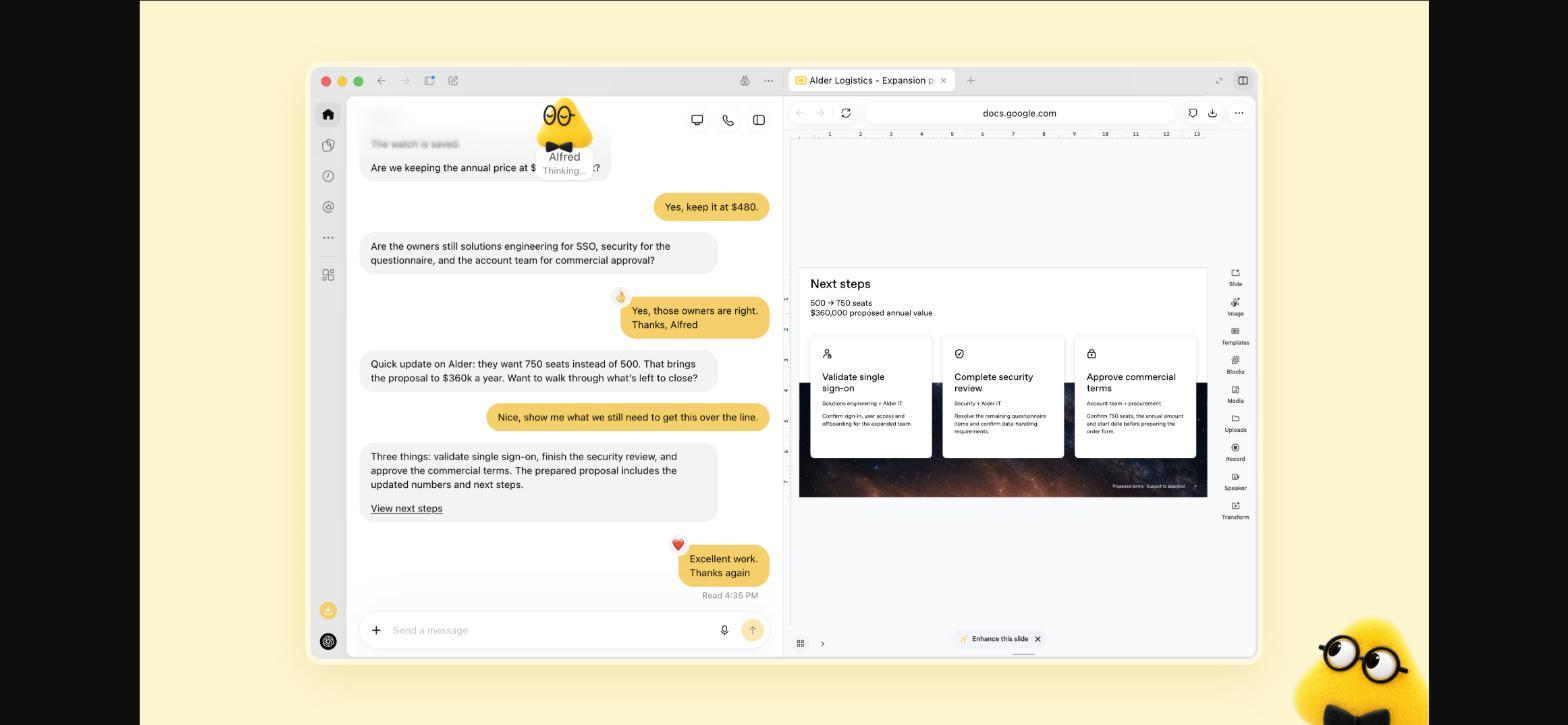Open a new browser tab
This screenshot has height=725, width=1568.
tap(970, 81)
